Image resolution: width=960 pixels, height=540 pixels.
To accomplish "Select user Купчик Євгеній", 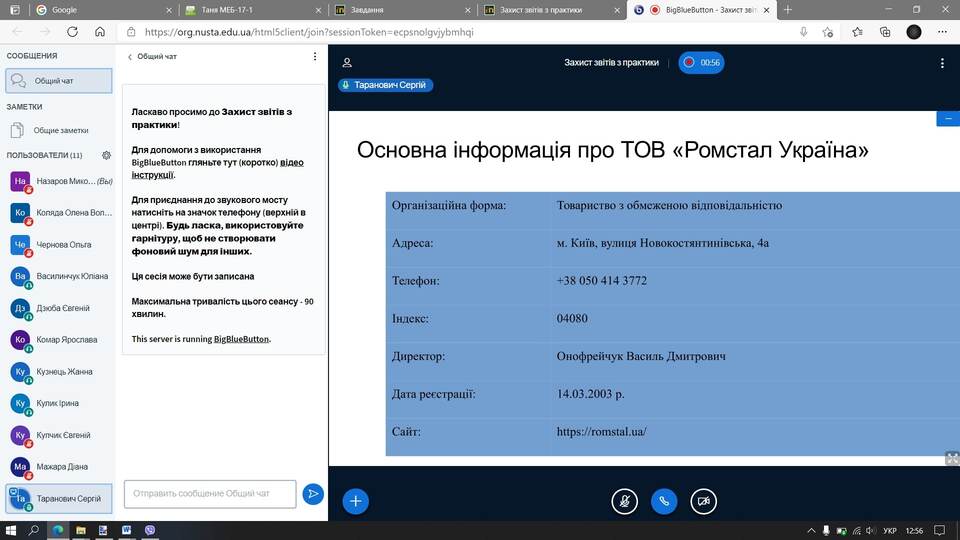I will 59,435.
